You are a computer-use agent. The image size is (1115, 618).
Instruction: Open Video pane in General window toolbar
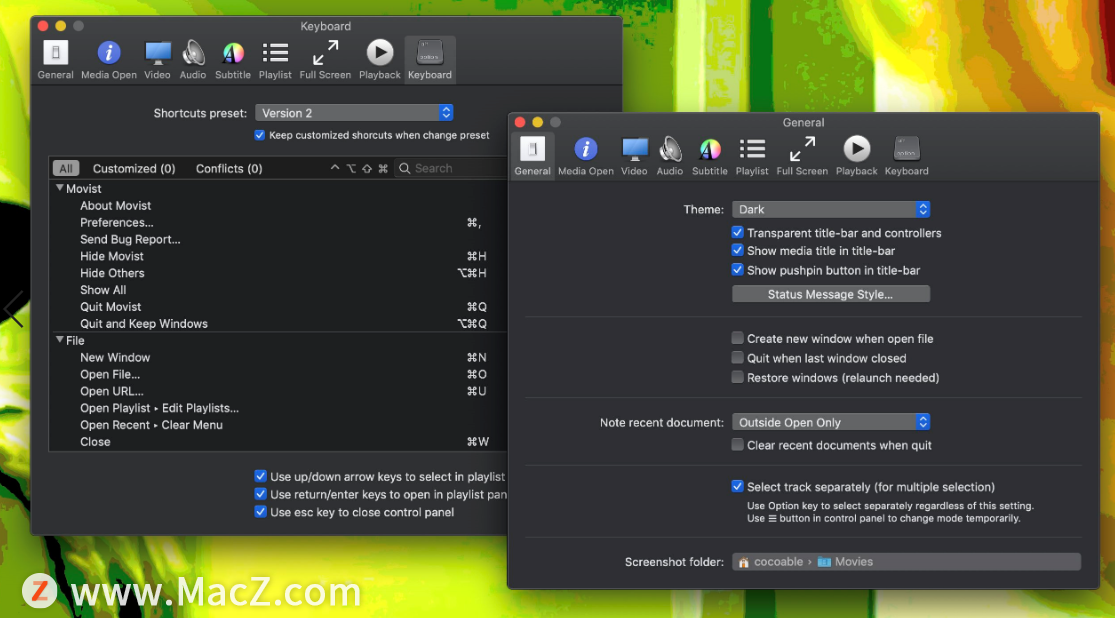(634, 156)
